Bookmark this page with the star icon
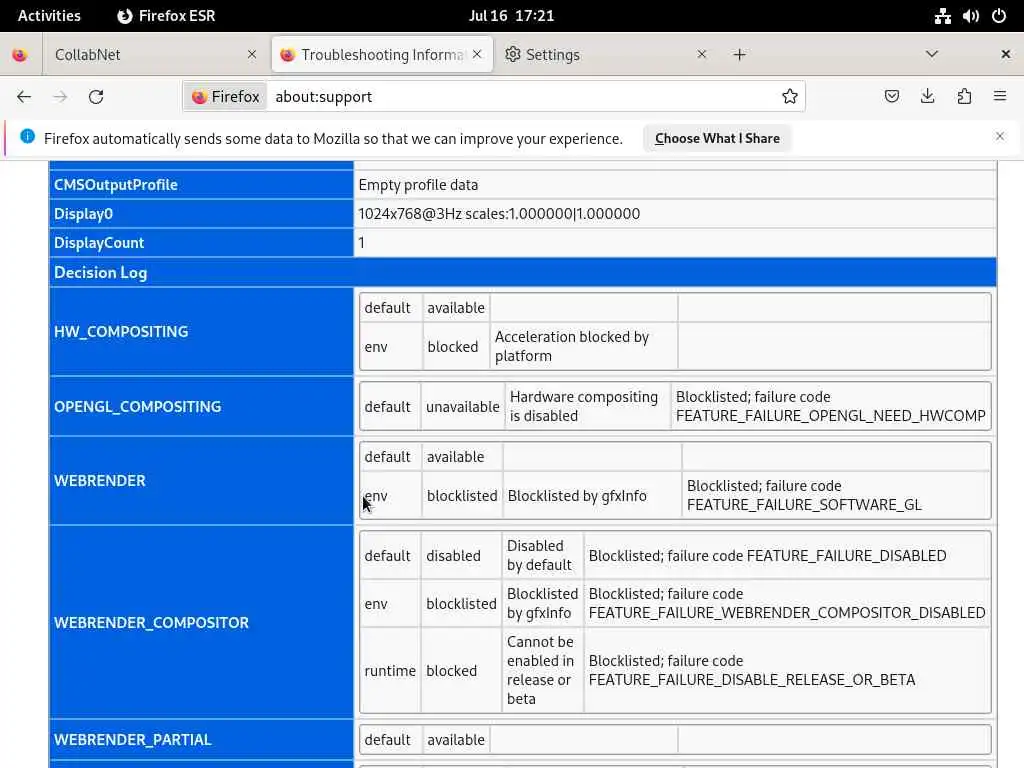This screenshot has width=1024, height=768. coord(790,97)
